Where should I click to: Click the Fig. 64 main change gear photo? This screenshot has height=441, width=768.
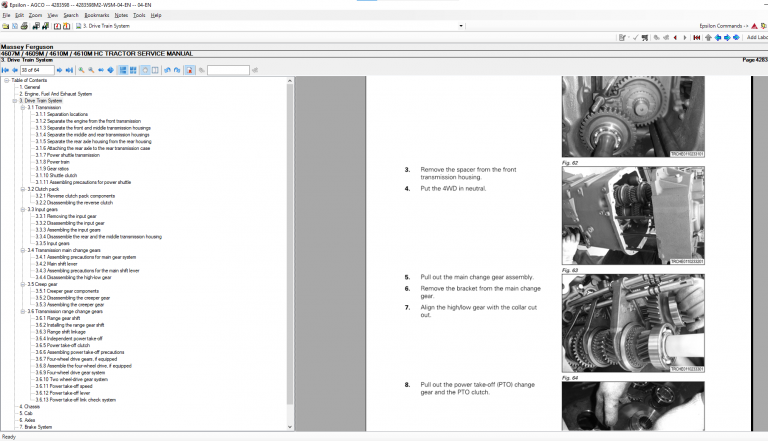(633, 323)
